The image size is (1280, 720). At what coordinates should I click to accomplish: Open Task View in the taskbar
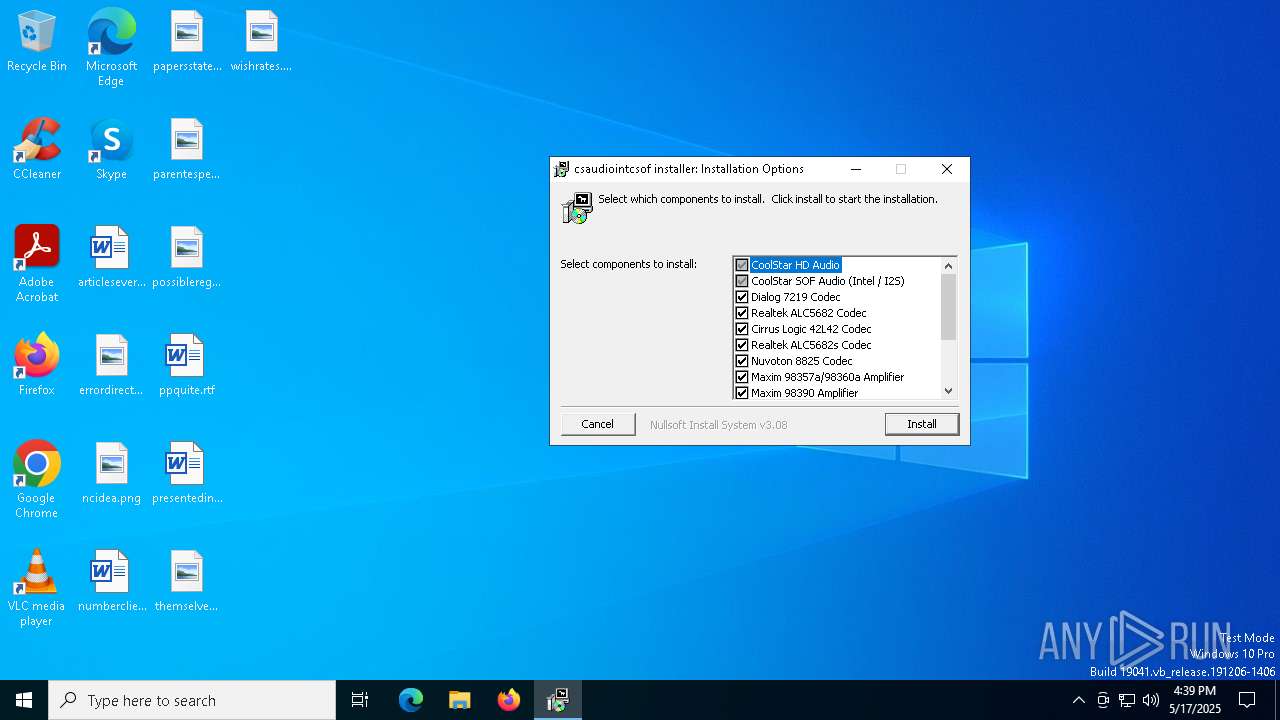click(x=360, y=700)
